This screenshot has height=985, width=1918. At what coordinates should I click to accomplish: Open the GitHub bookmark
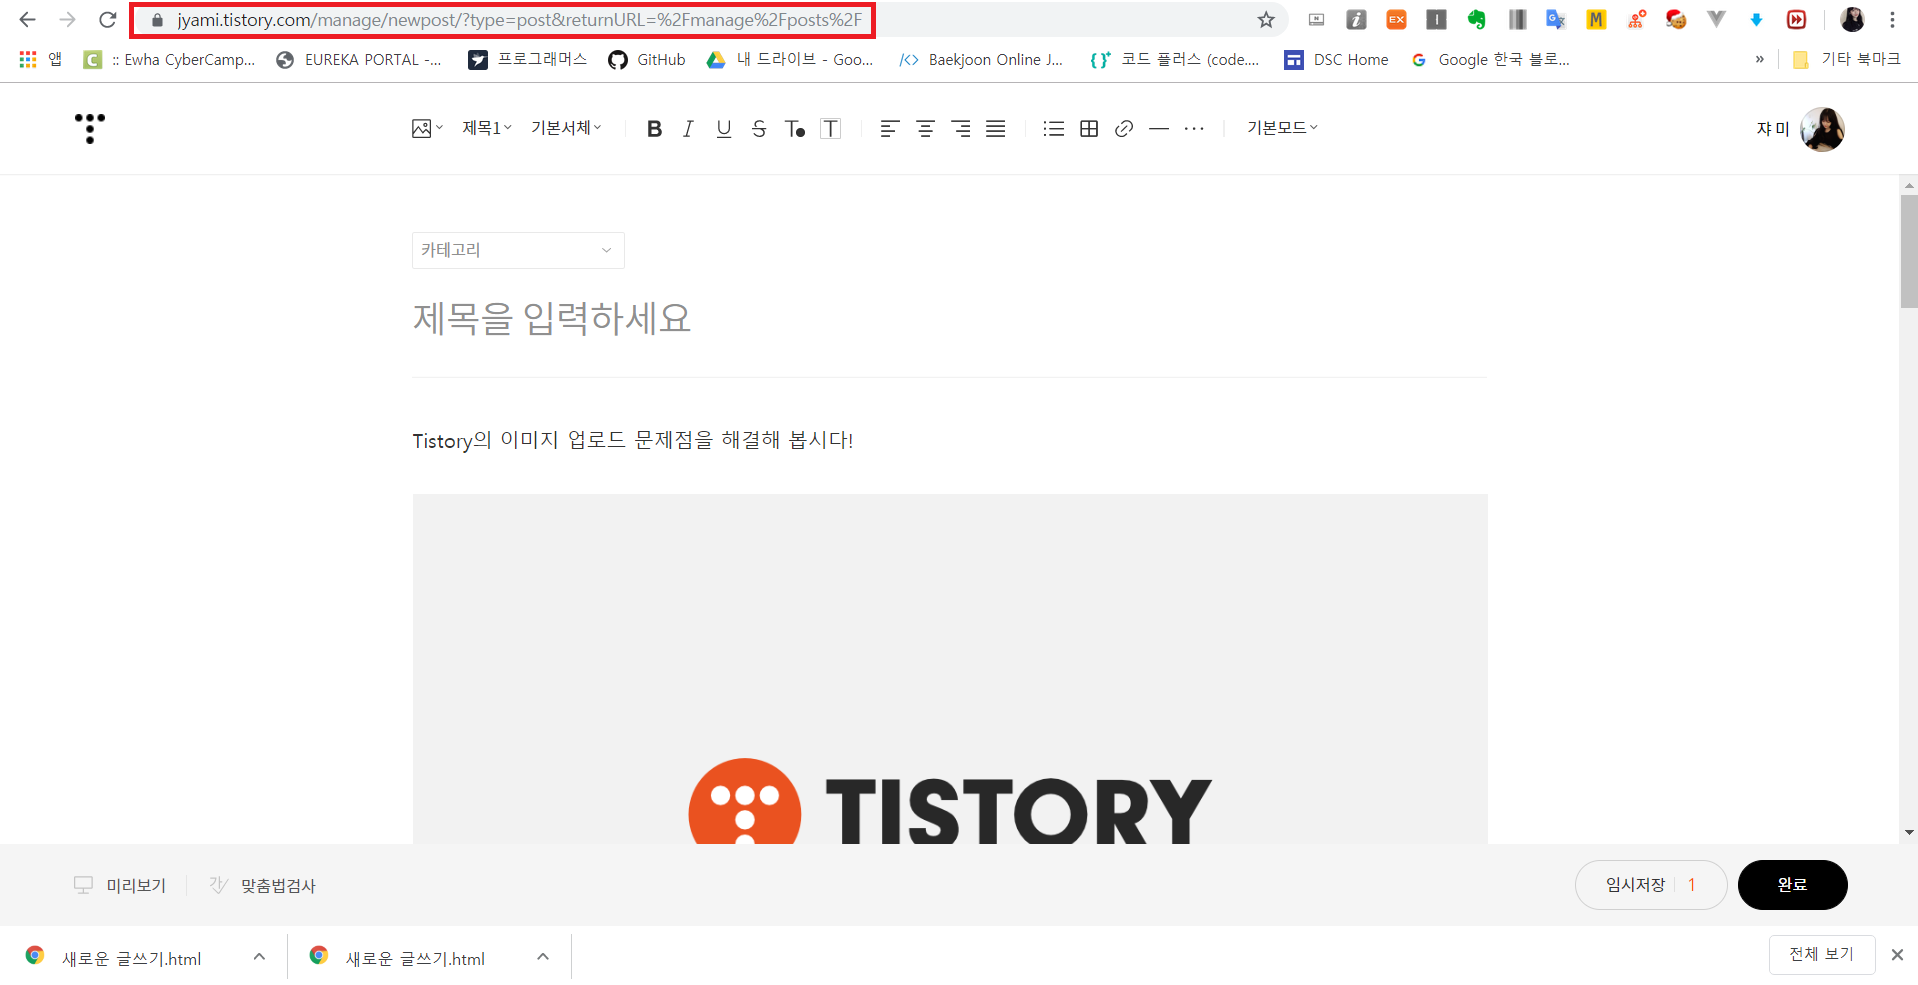coord(647,60)
